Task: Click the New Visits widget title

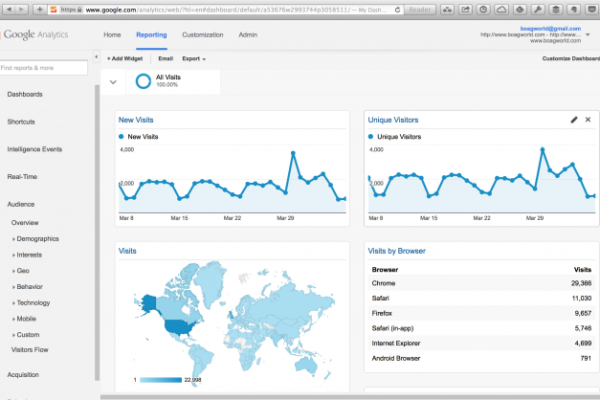Action: [136, 120]
